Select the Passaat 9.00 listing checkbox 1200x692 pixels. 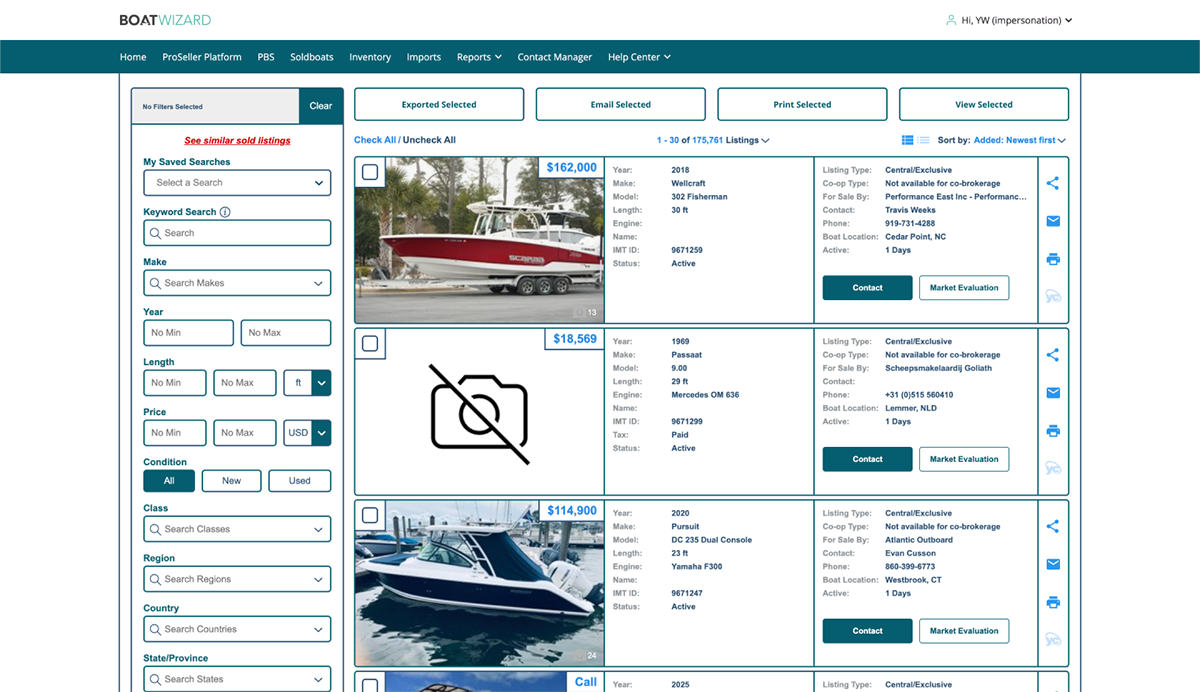[370, 343]
